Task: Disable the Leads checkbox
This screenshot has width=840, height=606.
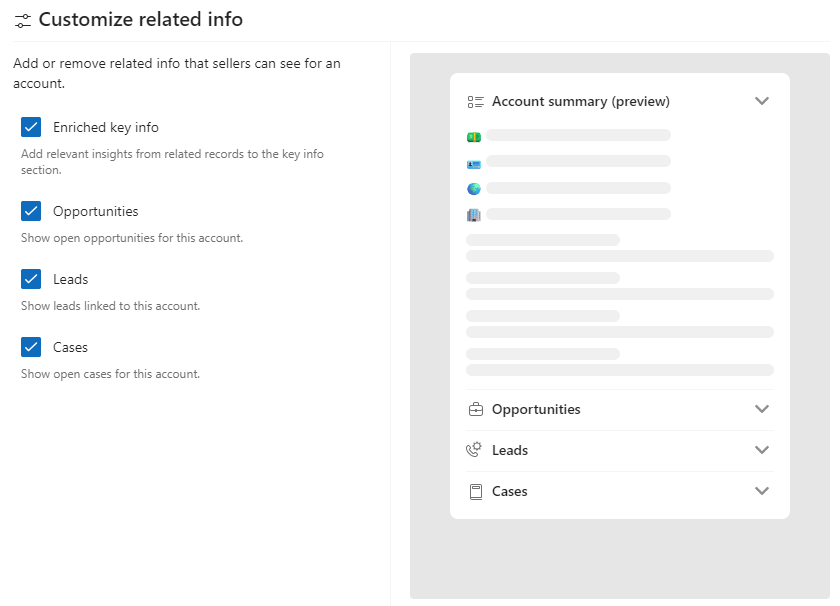Action: [x=31, y=279]
